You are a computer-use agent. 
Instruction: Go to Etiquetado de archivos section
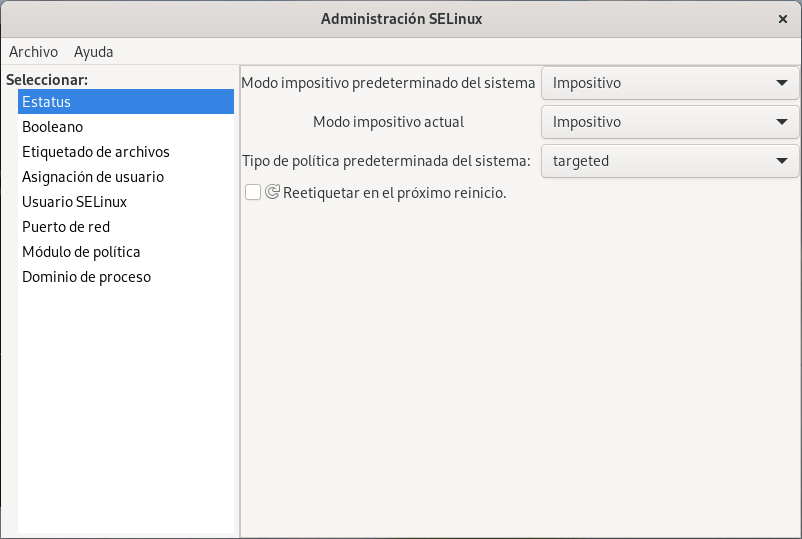pos(96,152)
